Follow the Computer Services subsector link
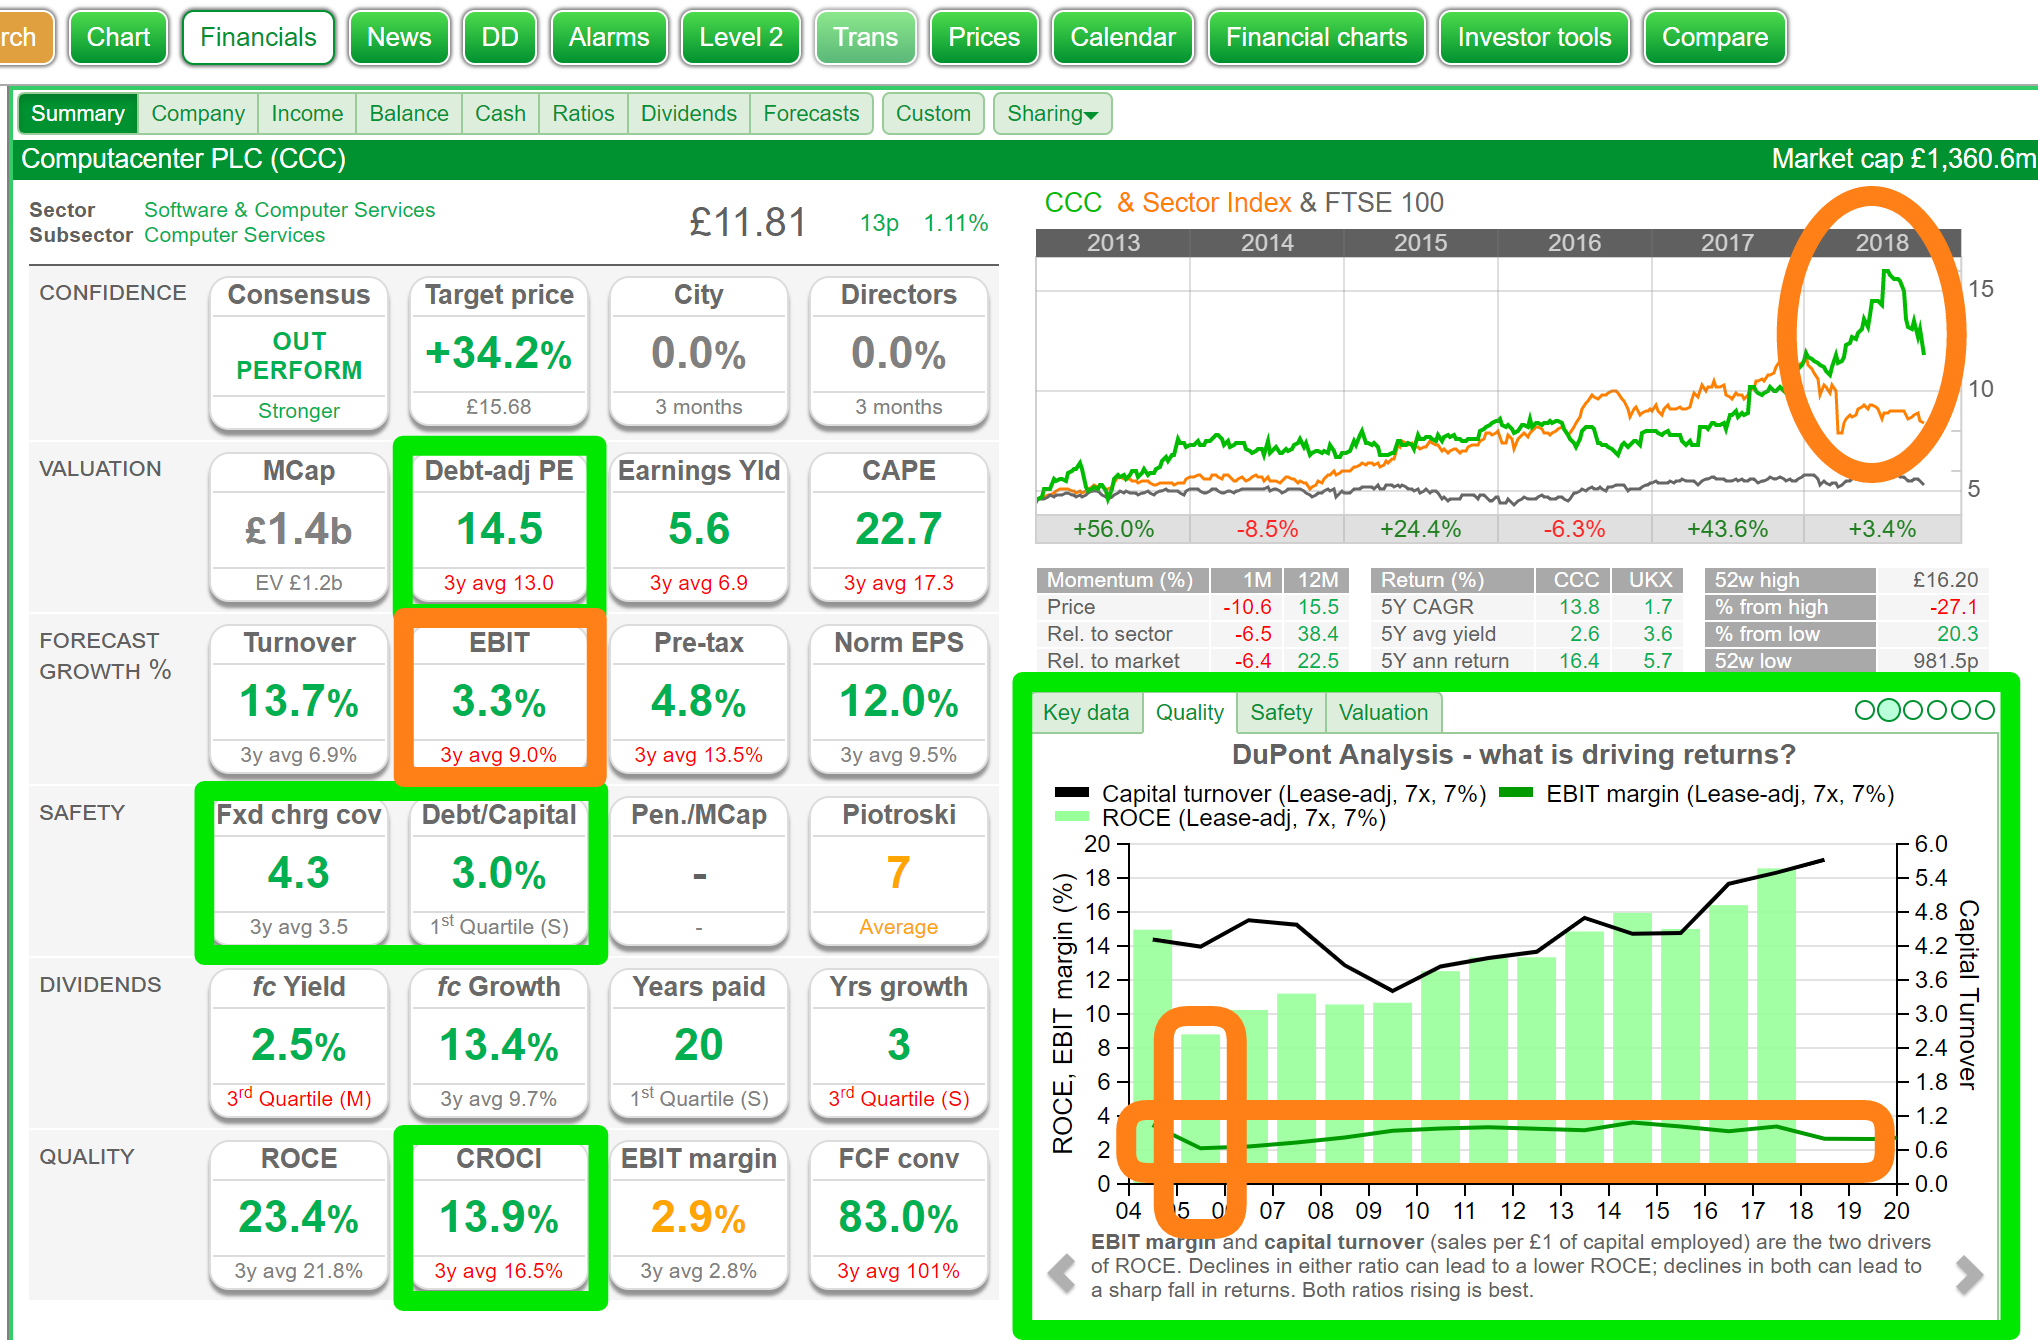 [234, 235]
